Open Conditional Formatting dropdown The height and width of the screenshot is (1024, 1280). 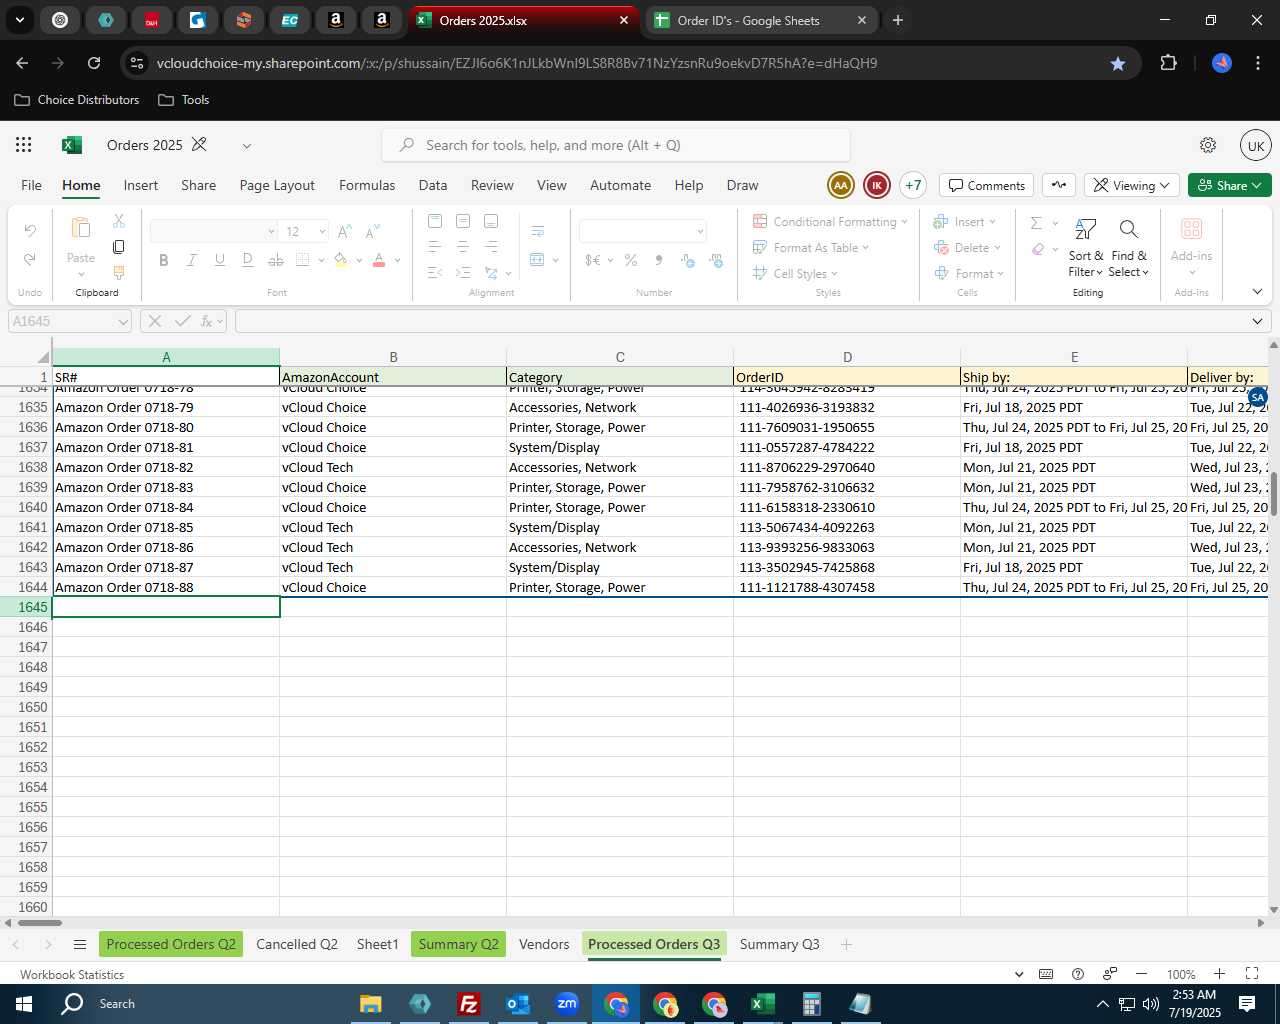pyautogui.click(x=830, y=221)
